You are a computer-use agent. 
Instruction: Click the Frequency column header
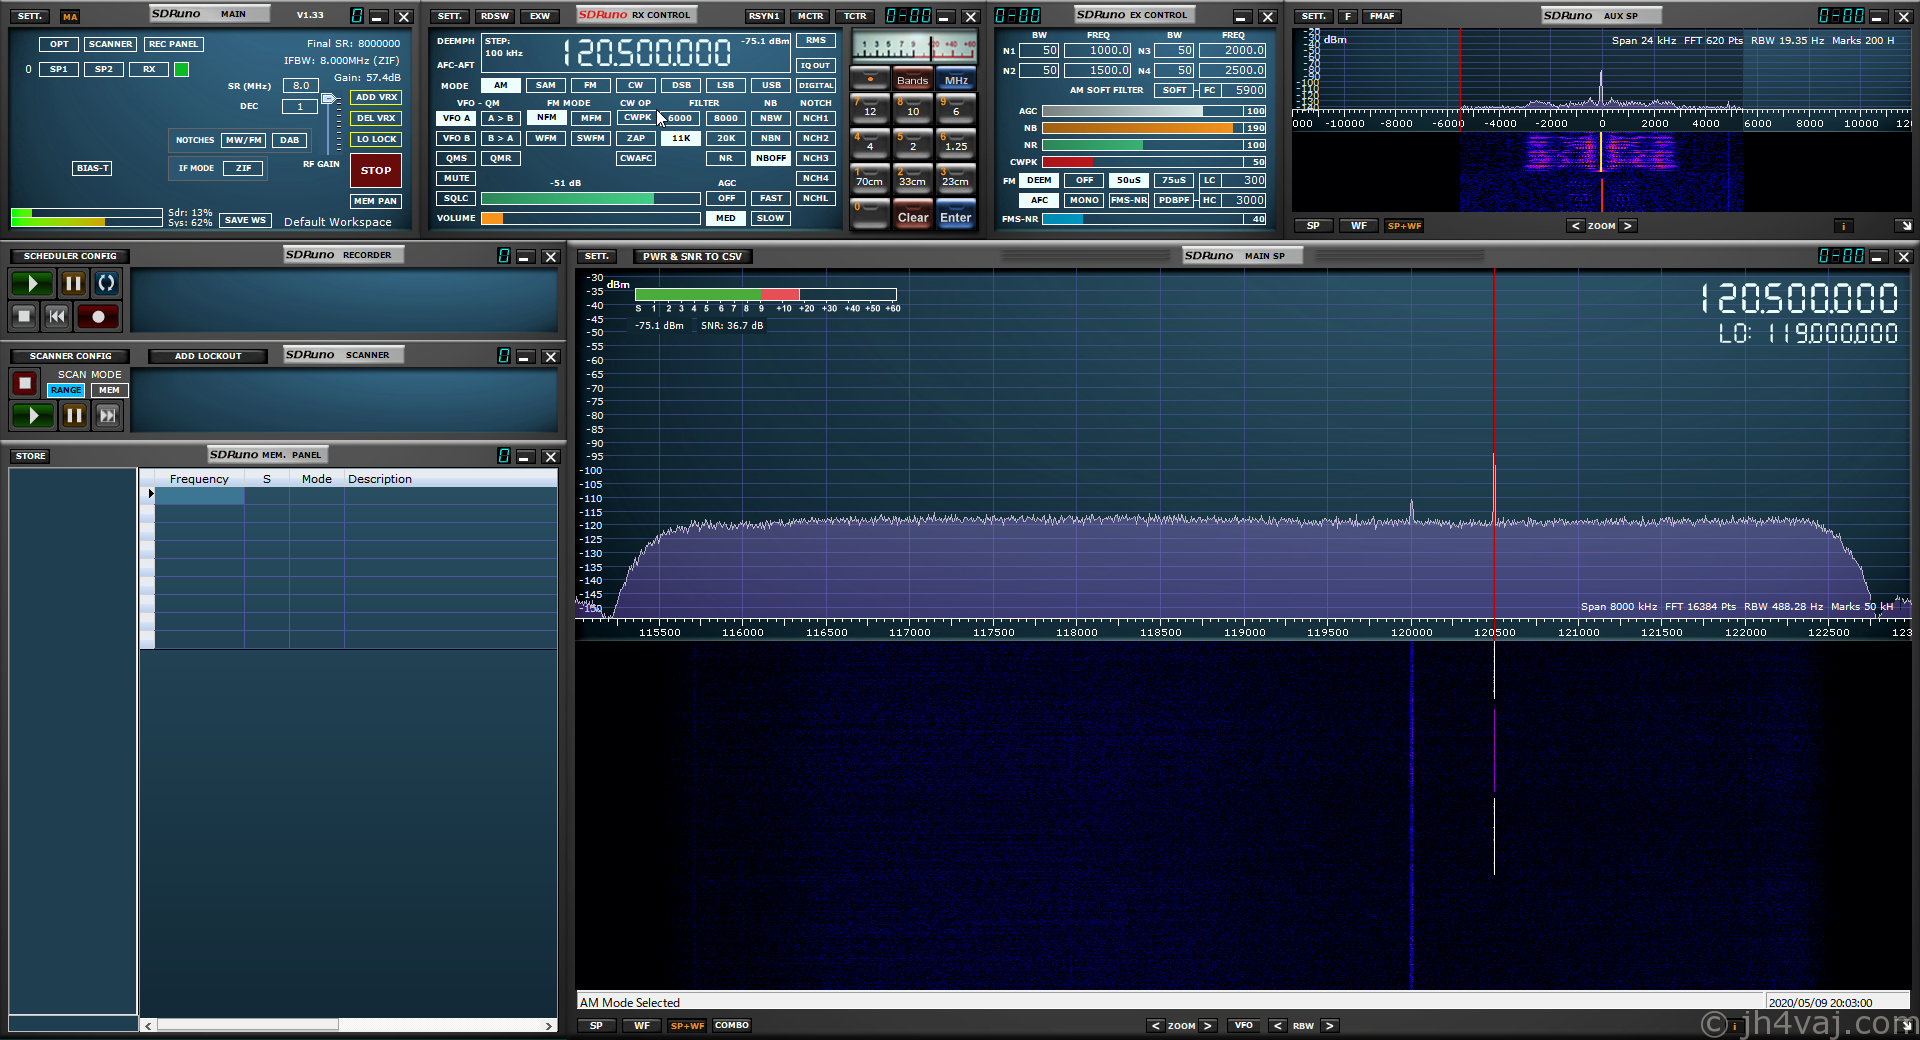tap(199, 479)
